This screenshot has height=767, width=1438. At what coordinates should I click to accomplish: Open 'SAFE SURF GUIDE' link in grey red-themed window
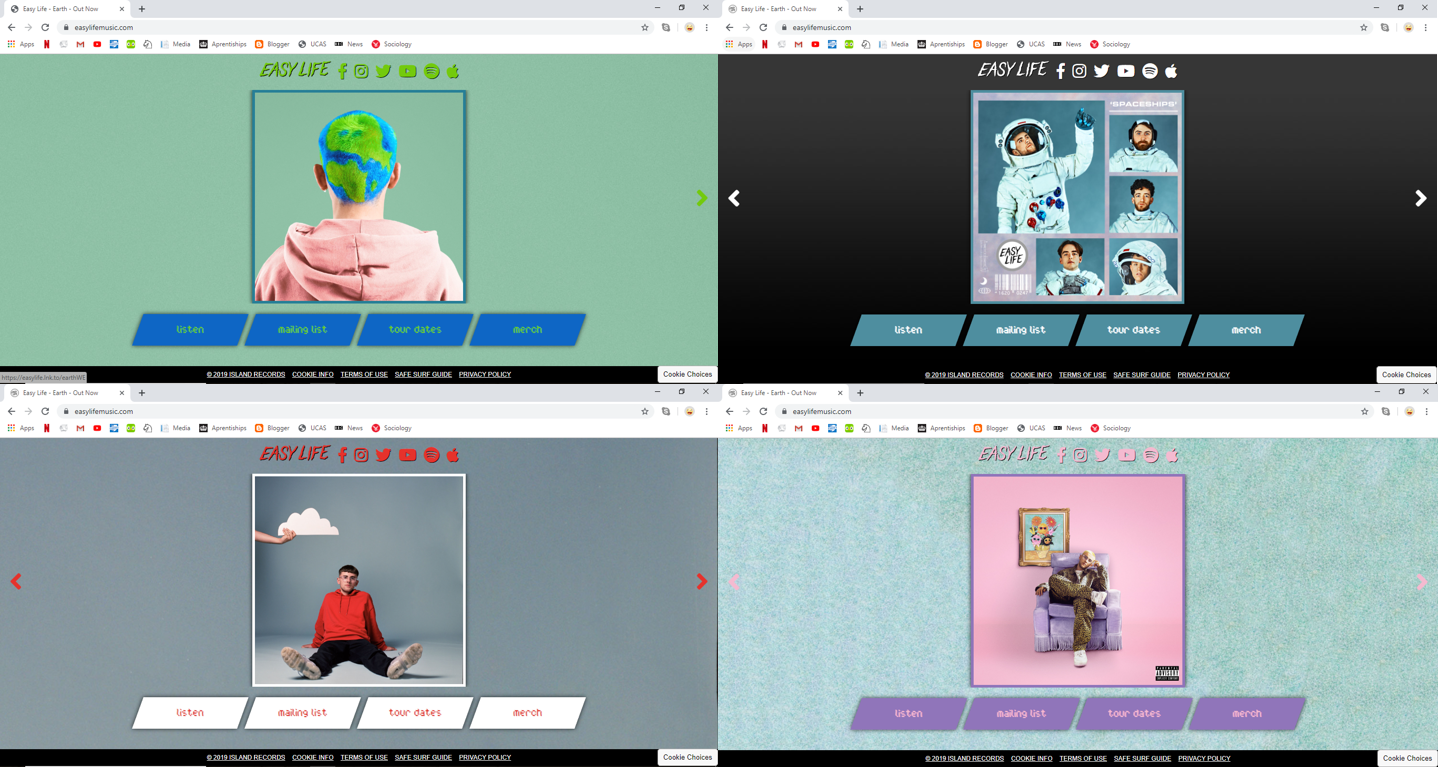click(x=423, y=758)
